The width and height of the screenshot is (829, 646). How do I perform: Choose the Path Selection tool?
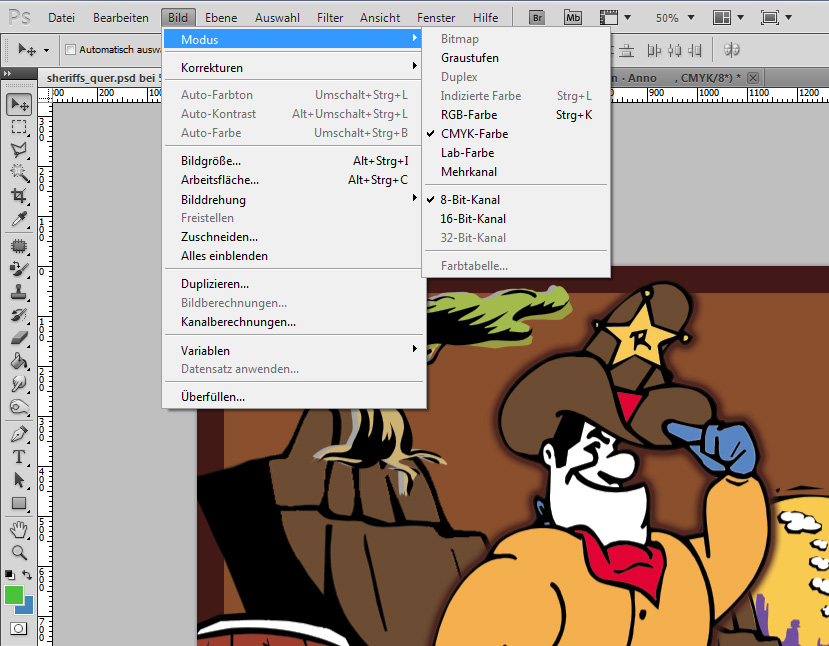[x=19, y=480]
